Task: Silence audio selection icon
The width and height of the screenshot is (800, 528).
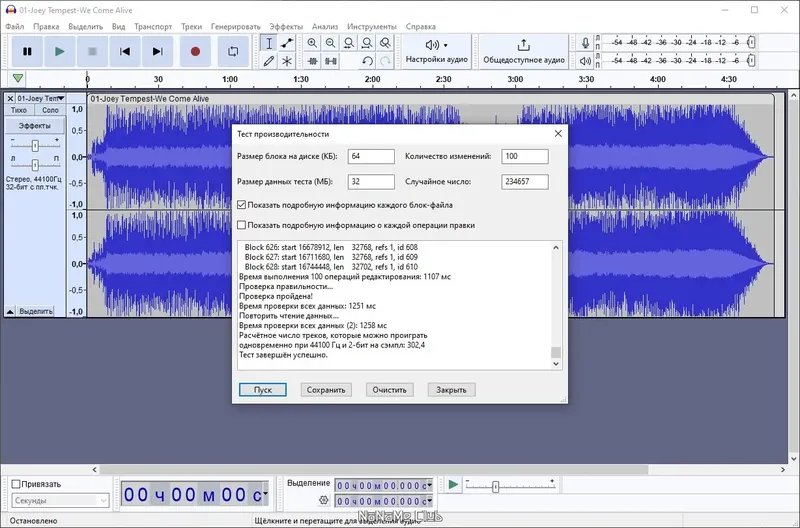Action: point(331,61)
